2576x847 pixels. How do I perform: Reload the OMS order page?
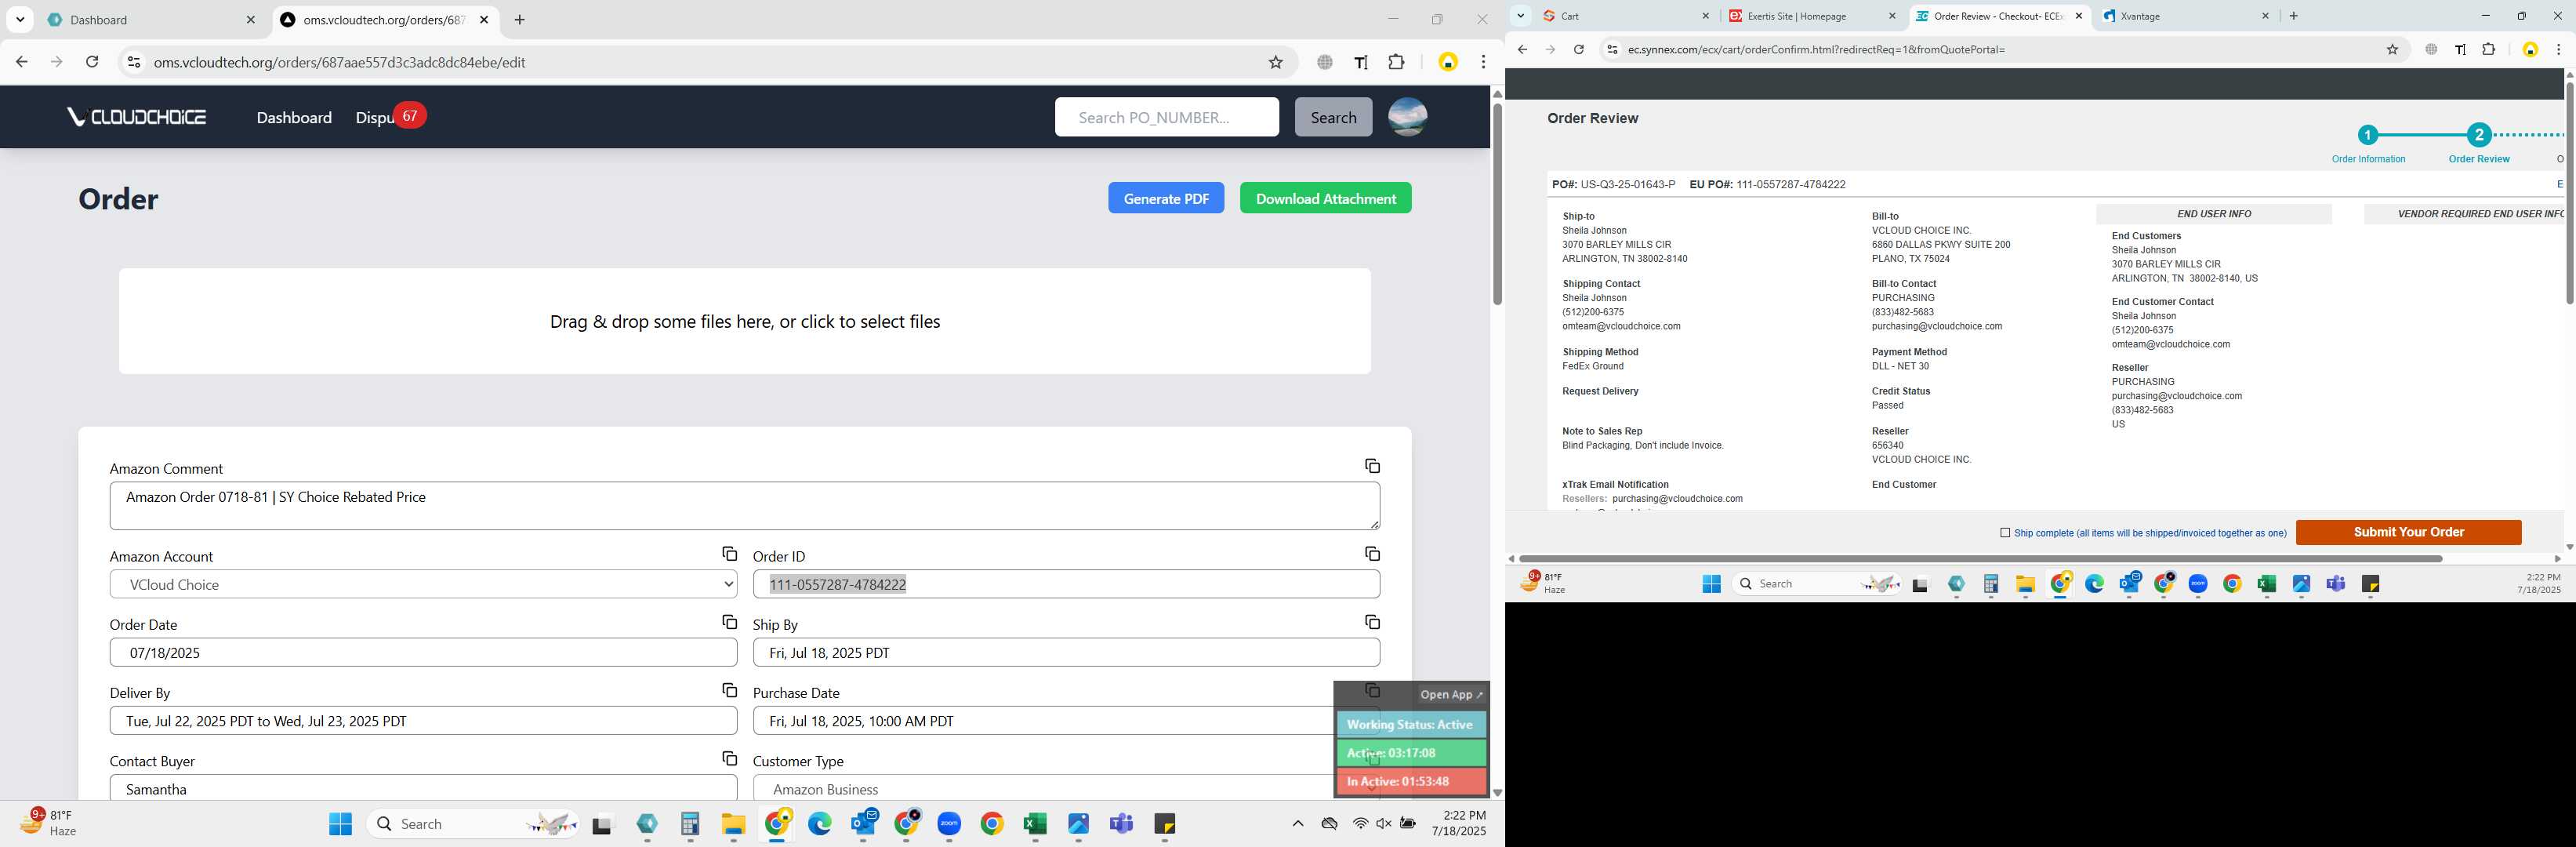click(92, 62)
